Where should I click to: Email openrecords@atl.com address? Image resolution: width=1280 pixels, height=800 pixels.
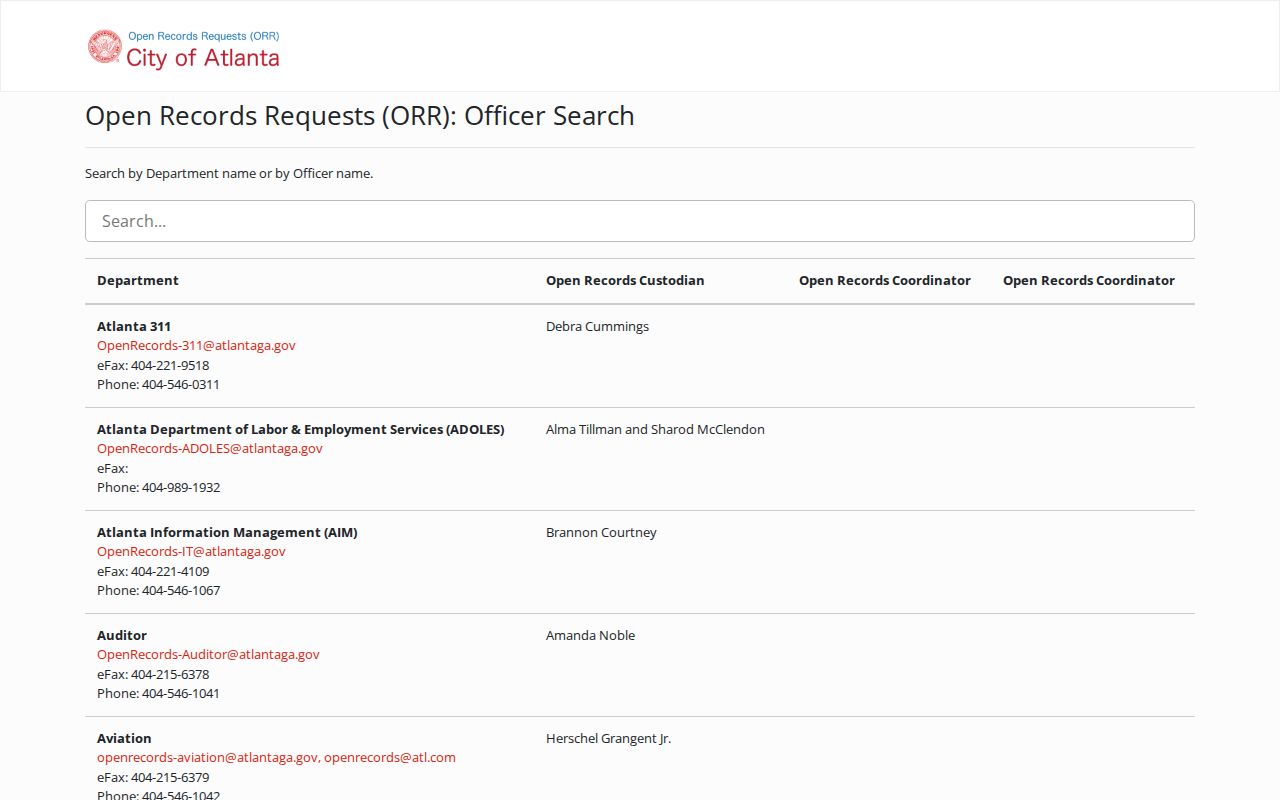point(390,757)
